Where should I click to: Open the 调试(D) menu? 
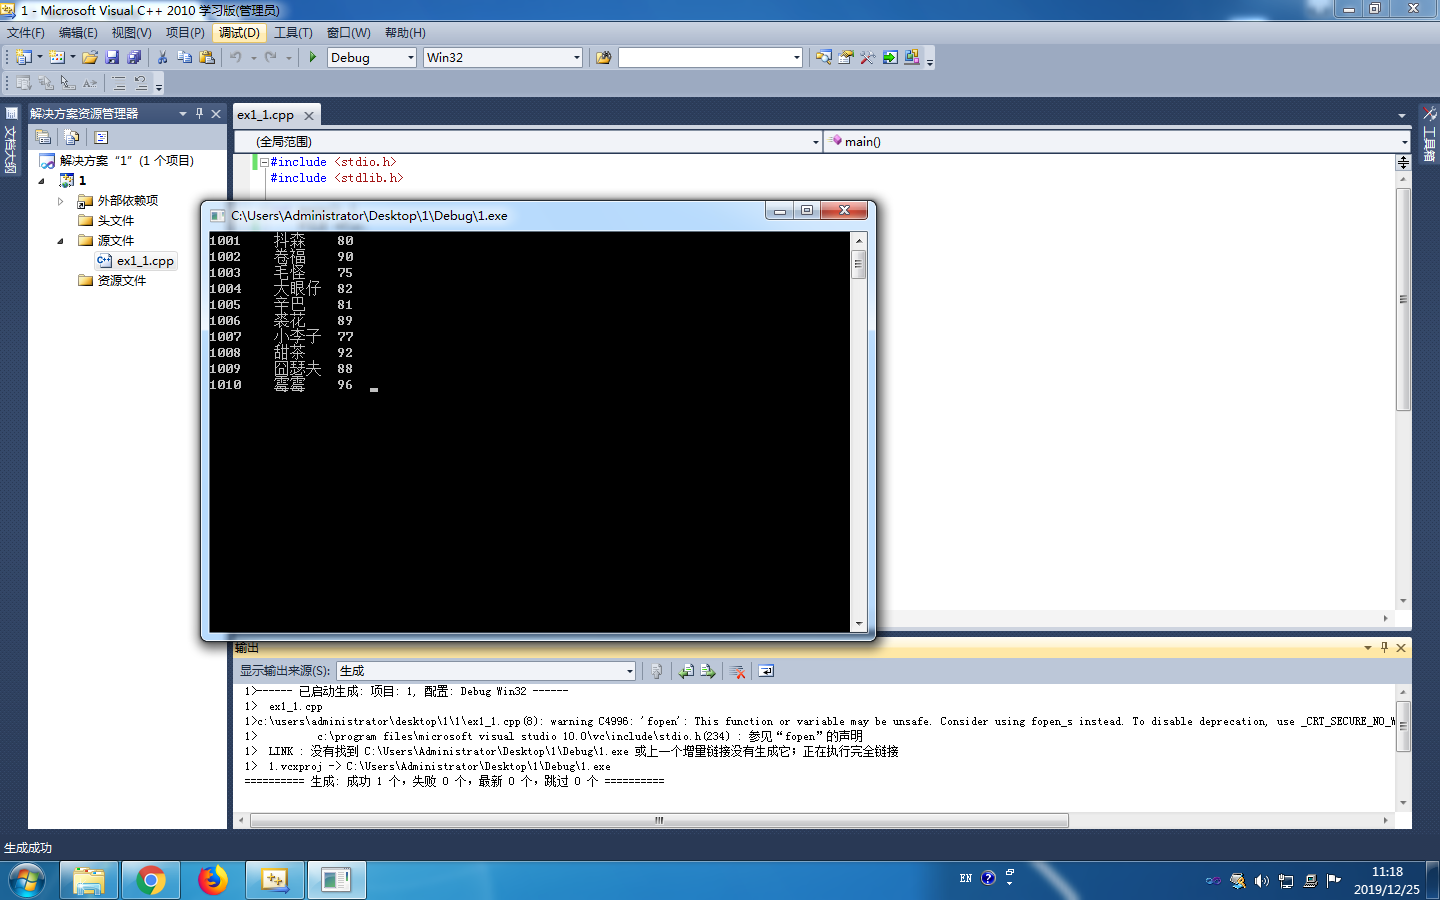239,33
